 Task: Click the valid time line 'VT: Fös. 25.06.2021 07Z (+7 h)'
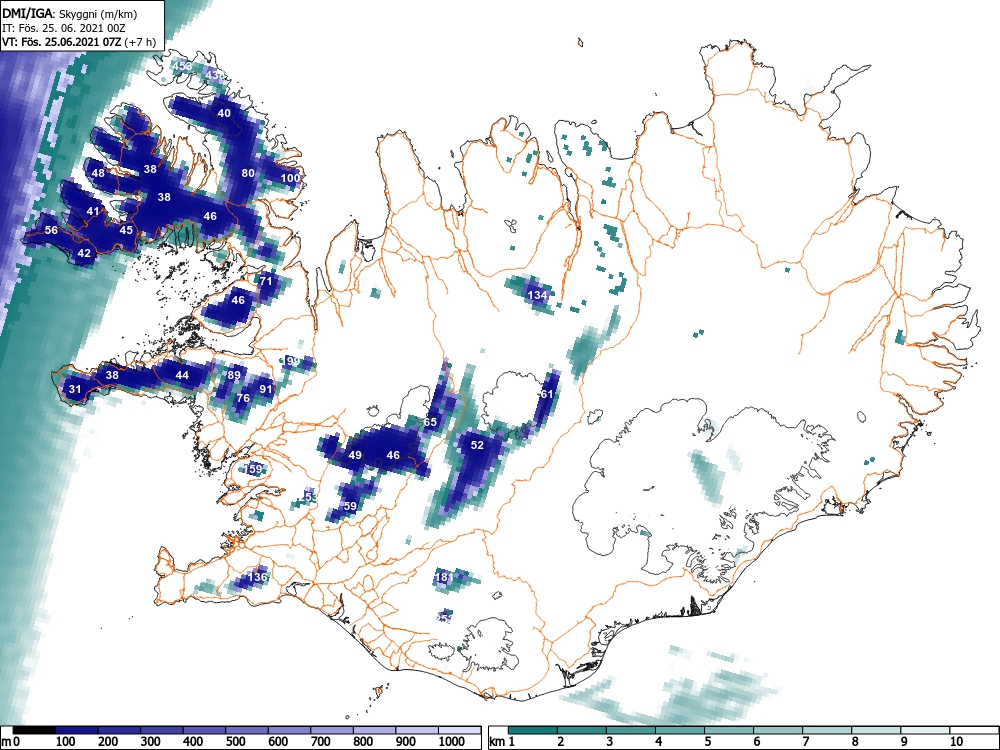pos(78,42)
